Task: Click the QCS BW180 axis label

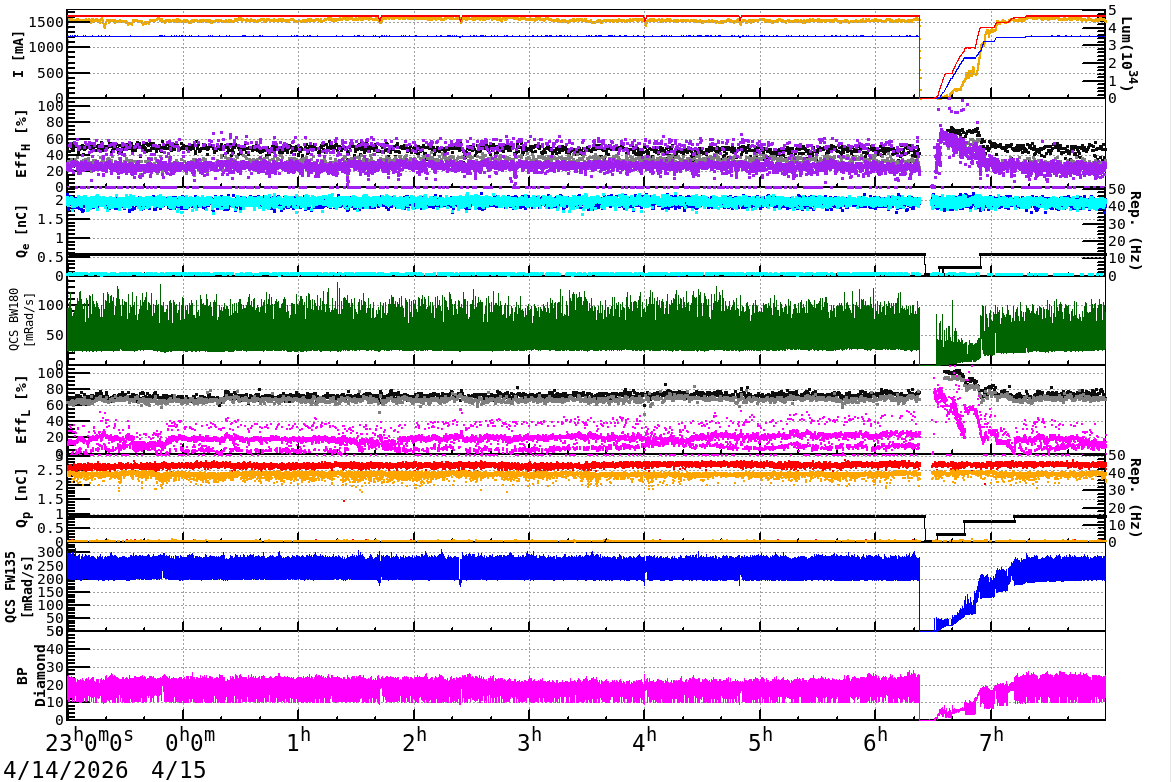Action: coord(20,319)
